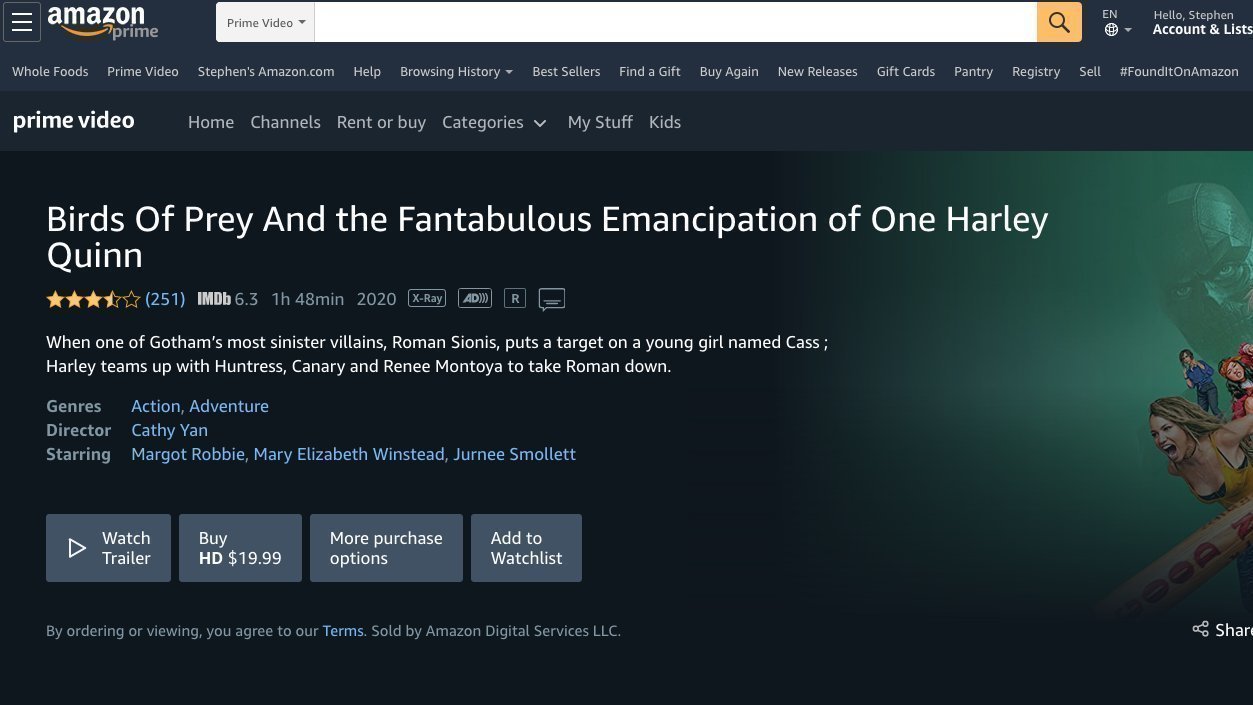Switch to the Kids section
This screenshot has height=705, width=1253.
664,121
